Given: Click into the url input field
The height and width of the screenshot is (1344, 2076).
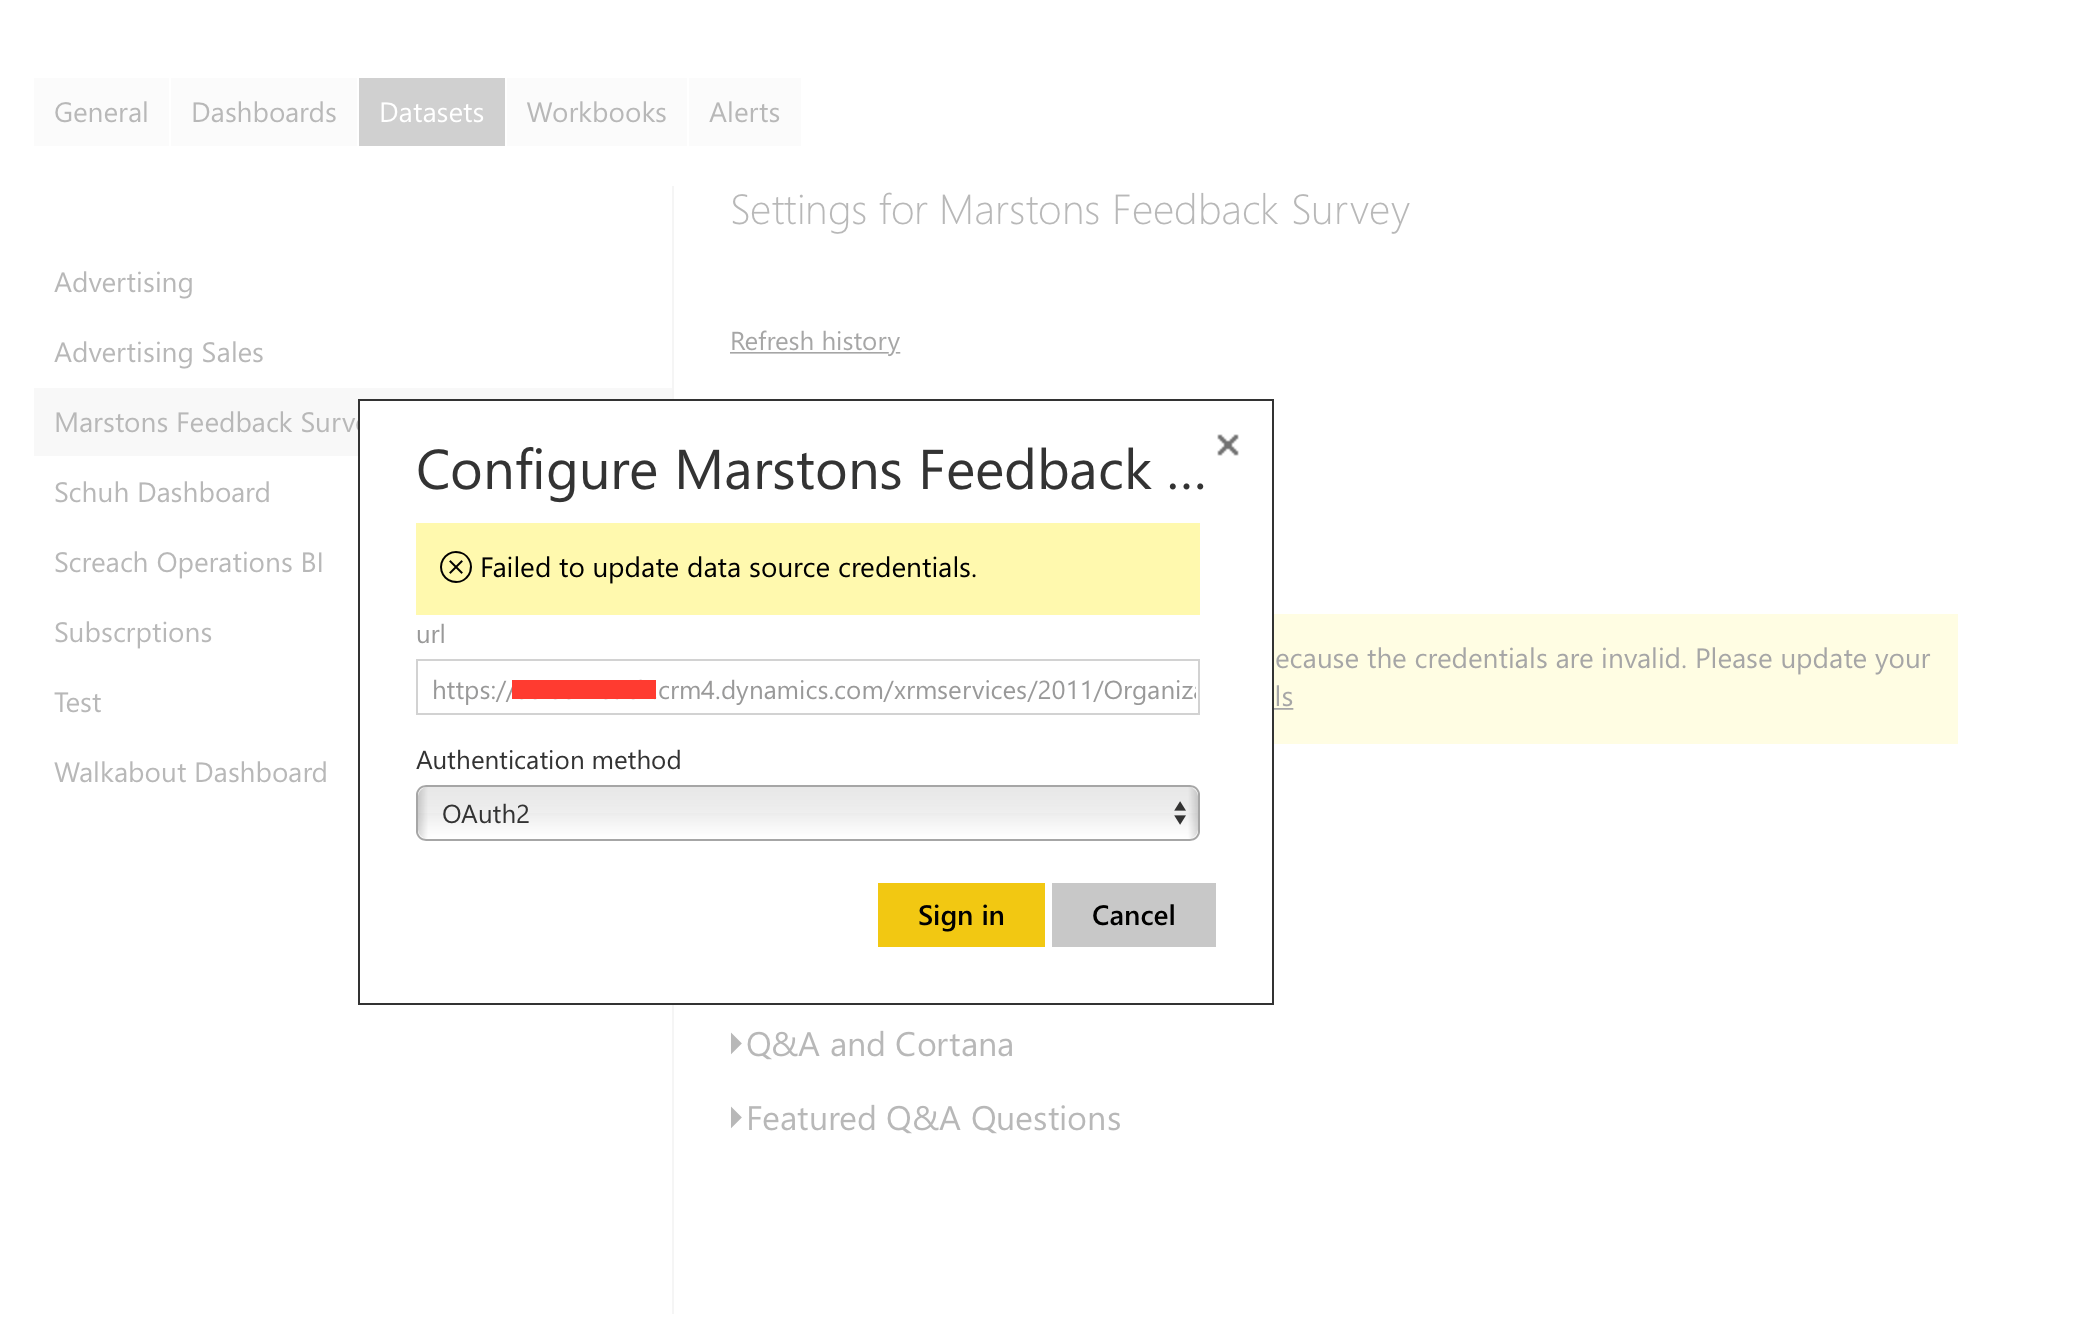Looking at the screenshot, I should (807, 688).
